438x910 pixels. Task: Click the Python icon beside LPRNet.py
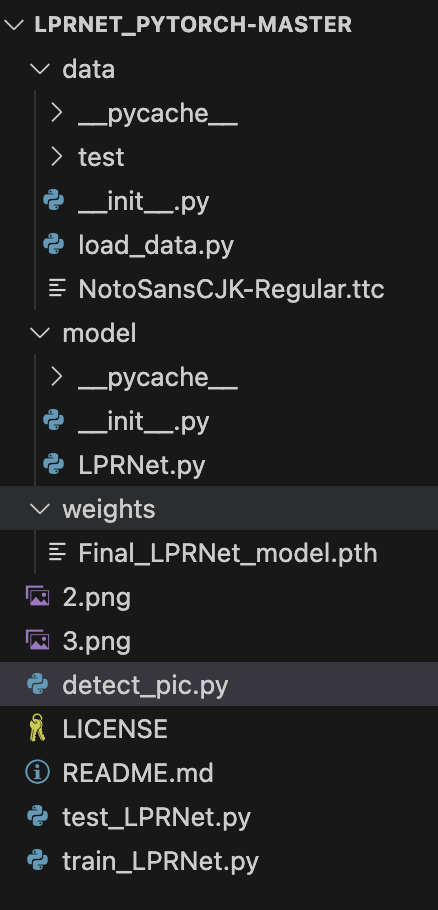[54, 465]
